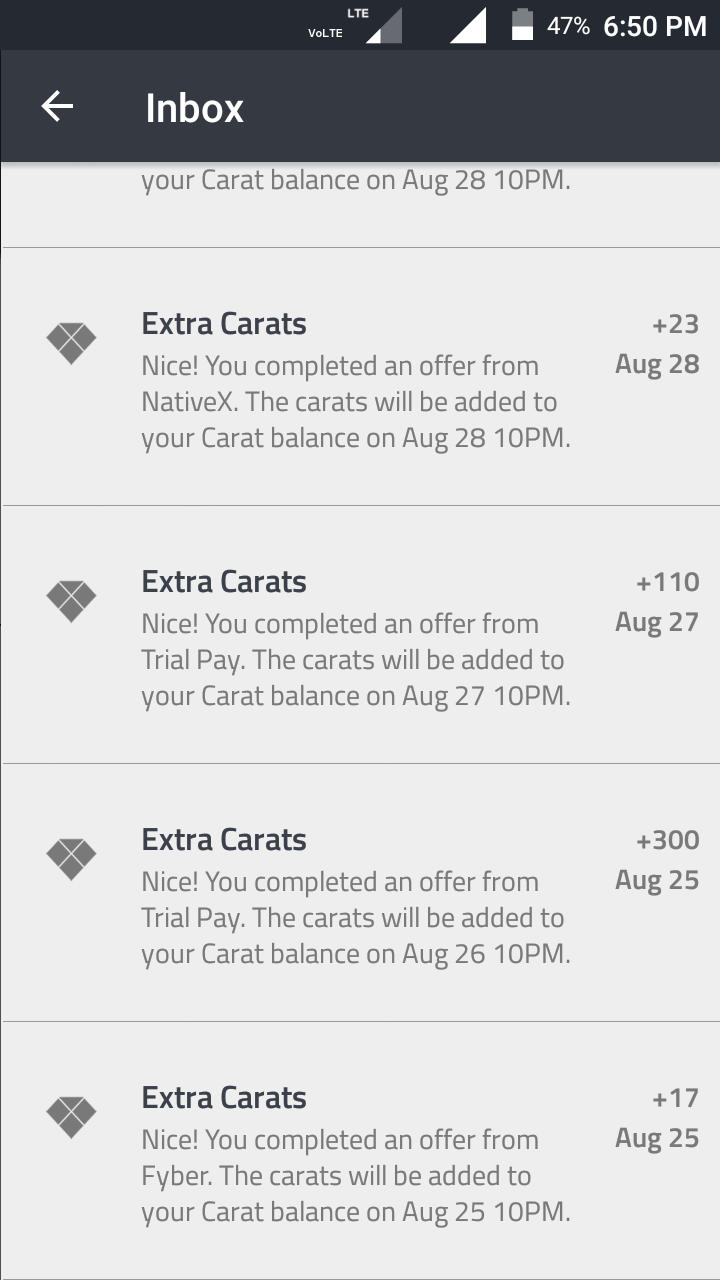Tap the battery icon in status bar
Viewport: 720px width, 1280px height.
522,25
